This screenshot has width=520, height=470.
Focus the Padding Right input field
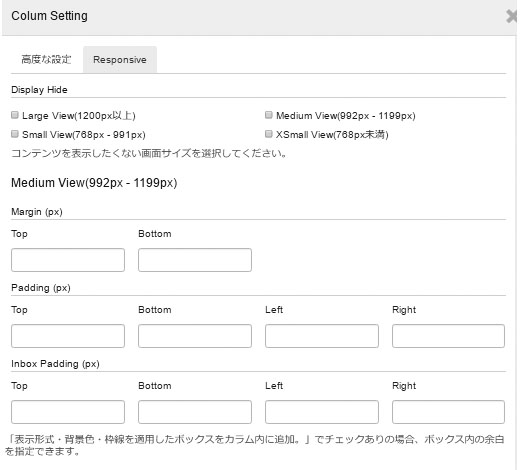pos(449,336)
